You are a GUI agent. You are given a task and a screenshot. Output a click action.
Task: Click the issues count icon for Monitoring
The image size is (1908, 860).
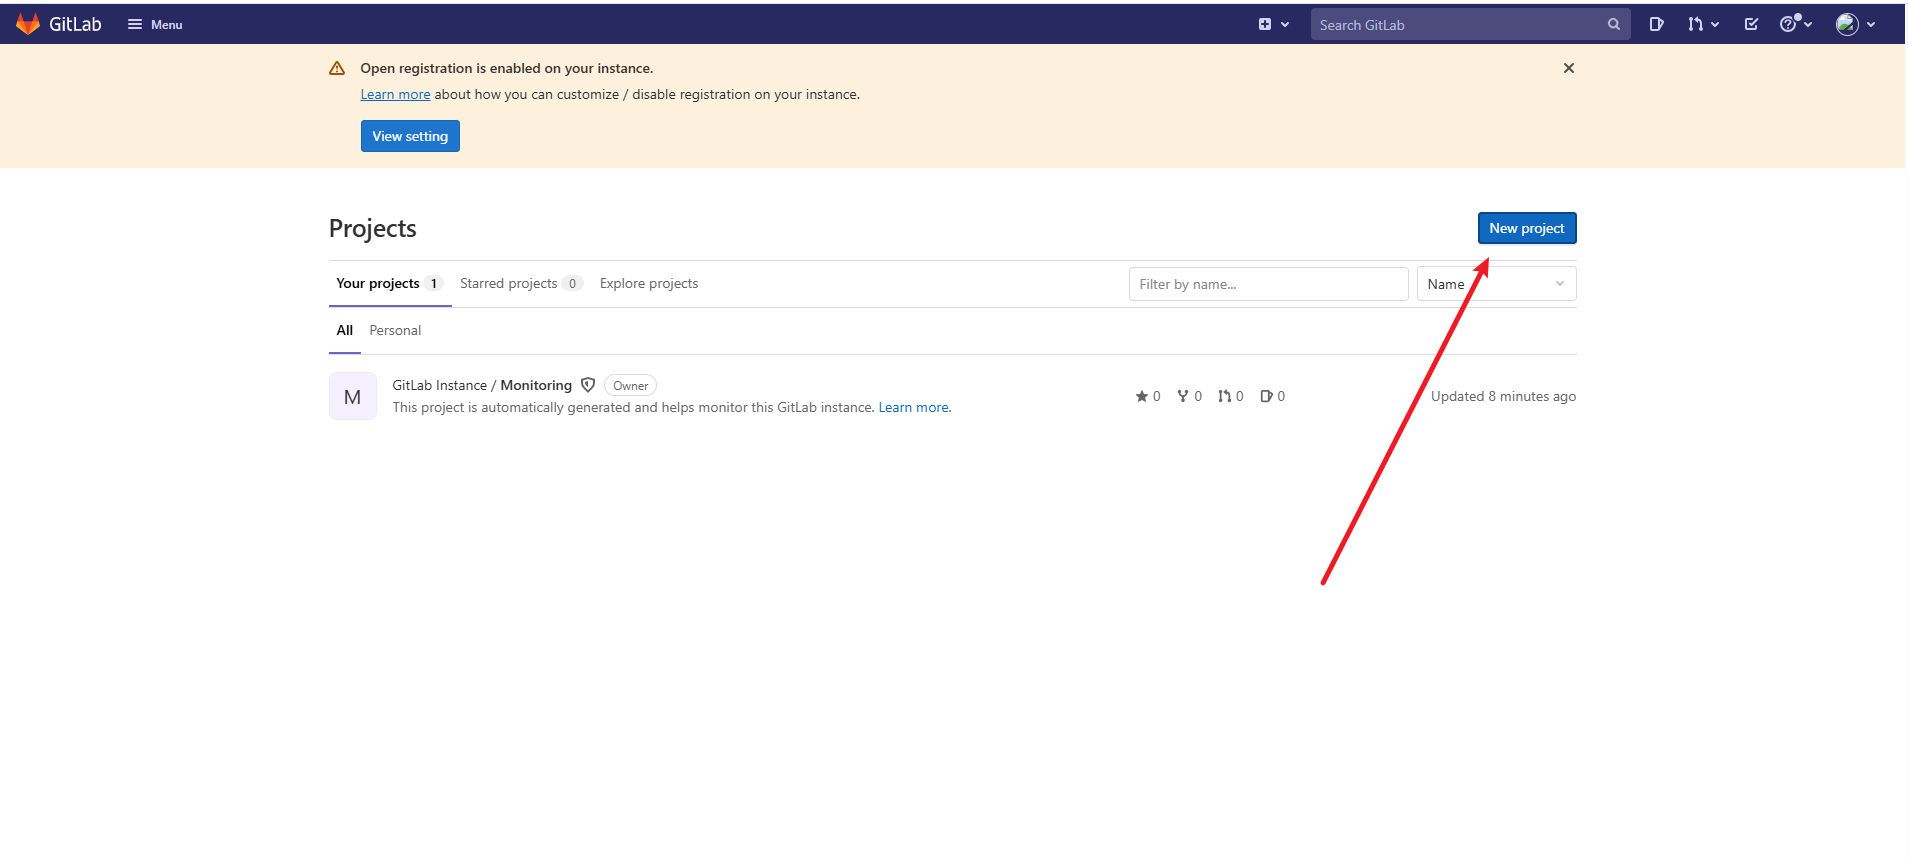[x=1273, y=396]
